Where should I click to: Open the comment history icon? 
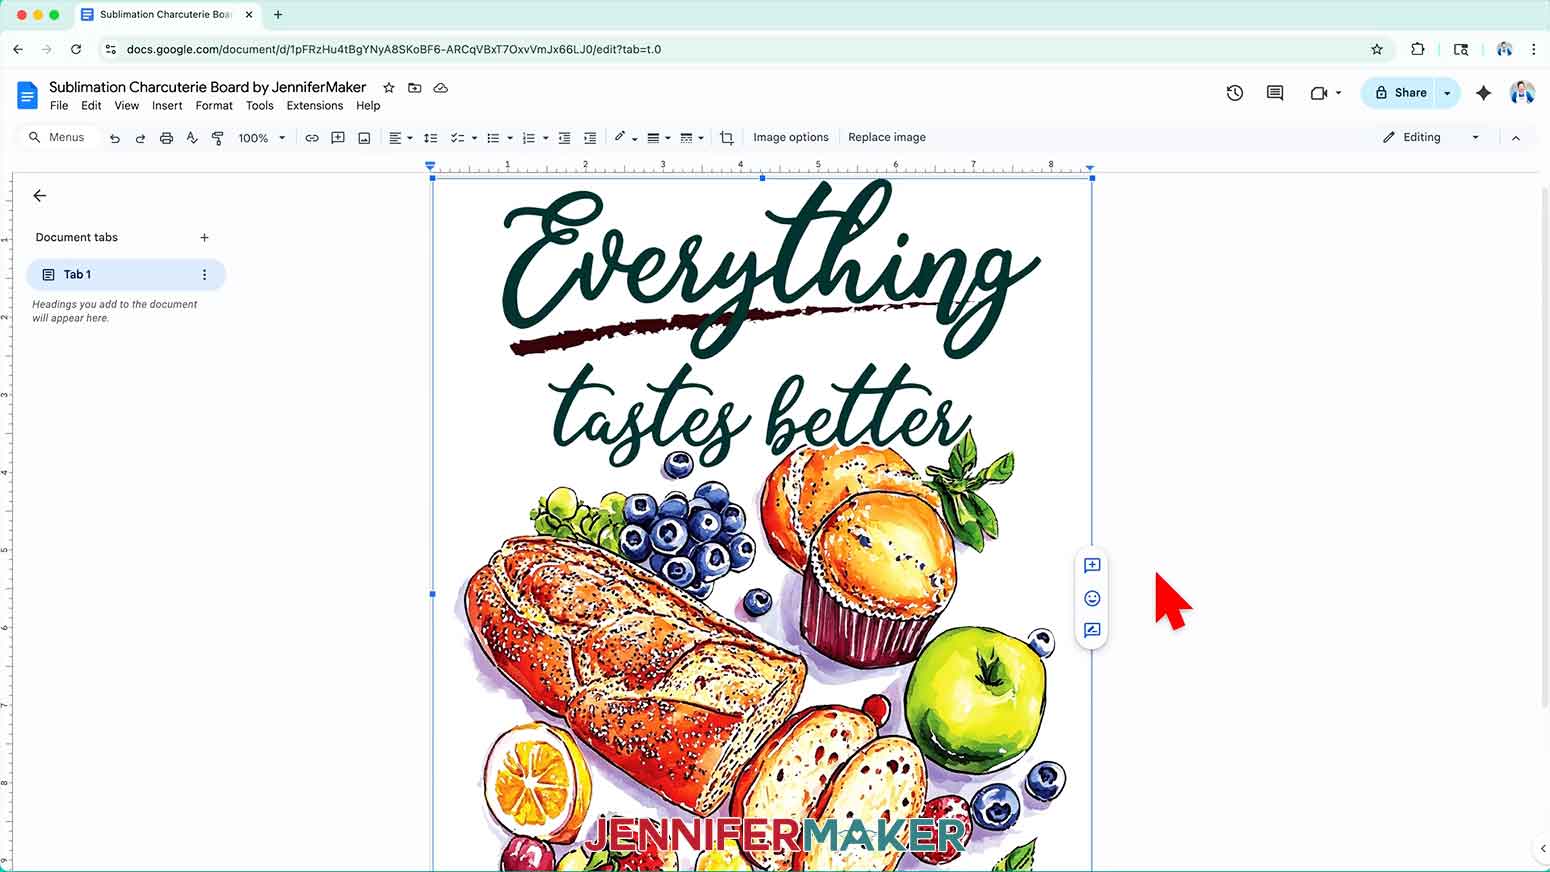(x=1275, y=93)
